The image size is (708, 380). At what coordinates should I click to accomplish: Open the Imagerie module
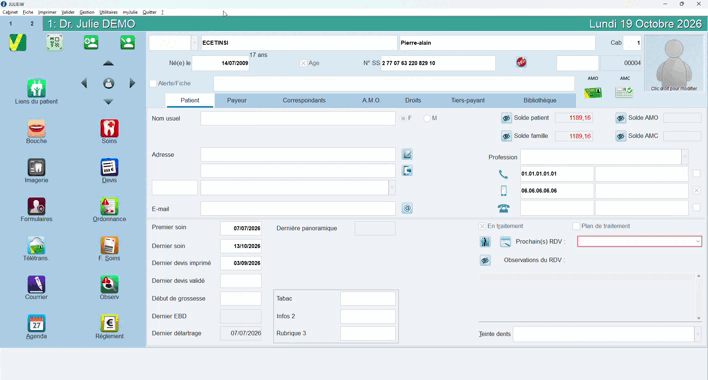tap(36, 167)
